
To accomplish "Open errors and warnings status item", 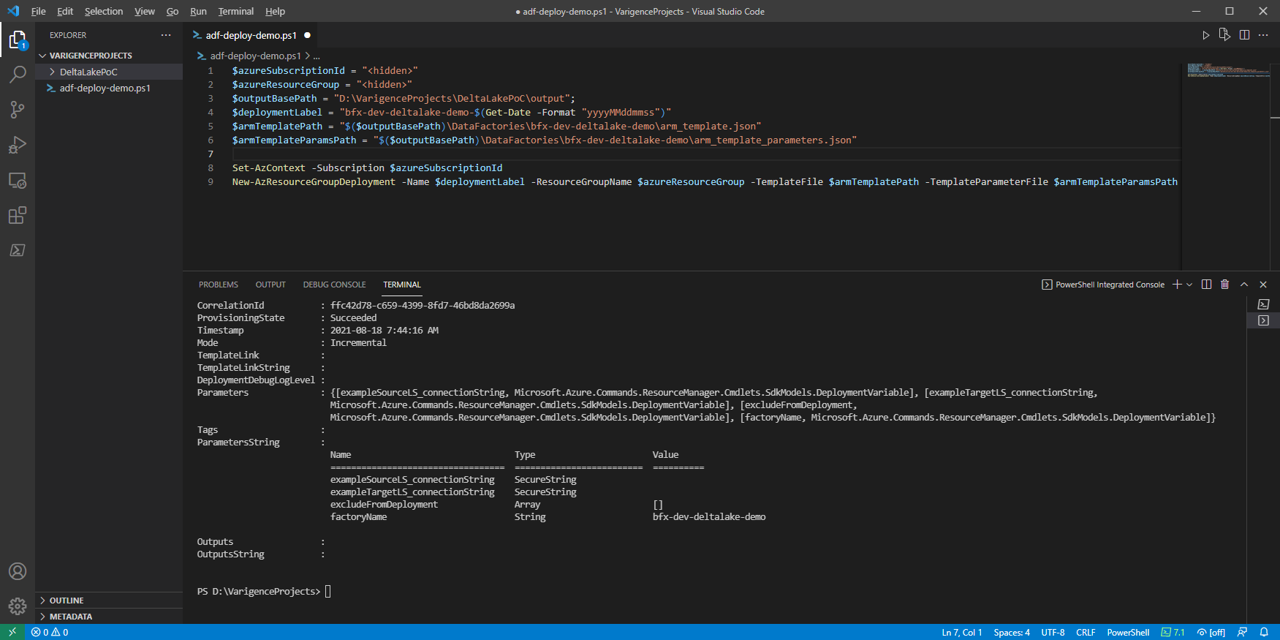I will pyautogui.click(x=49, y=632).
